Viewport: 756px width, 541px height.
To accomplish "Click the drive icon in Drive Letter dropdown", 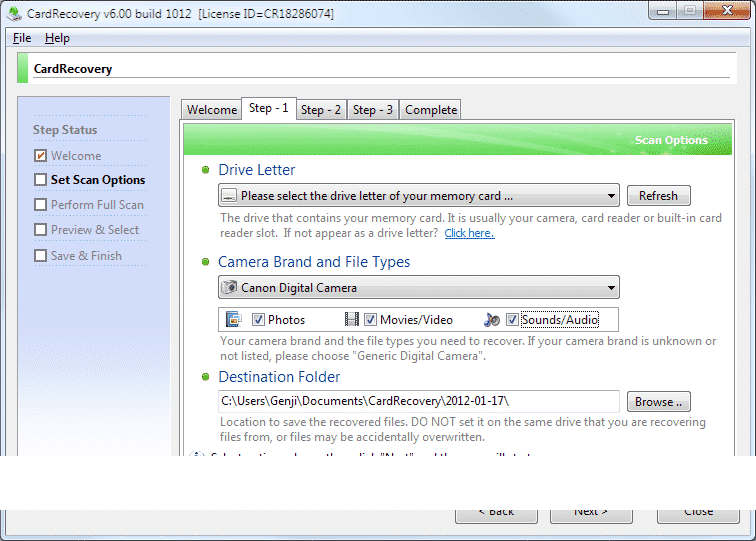I will point(229,195).
